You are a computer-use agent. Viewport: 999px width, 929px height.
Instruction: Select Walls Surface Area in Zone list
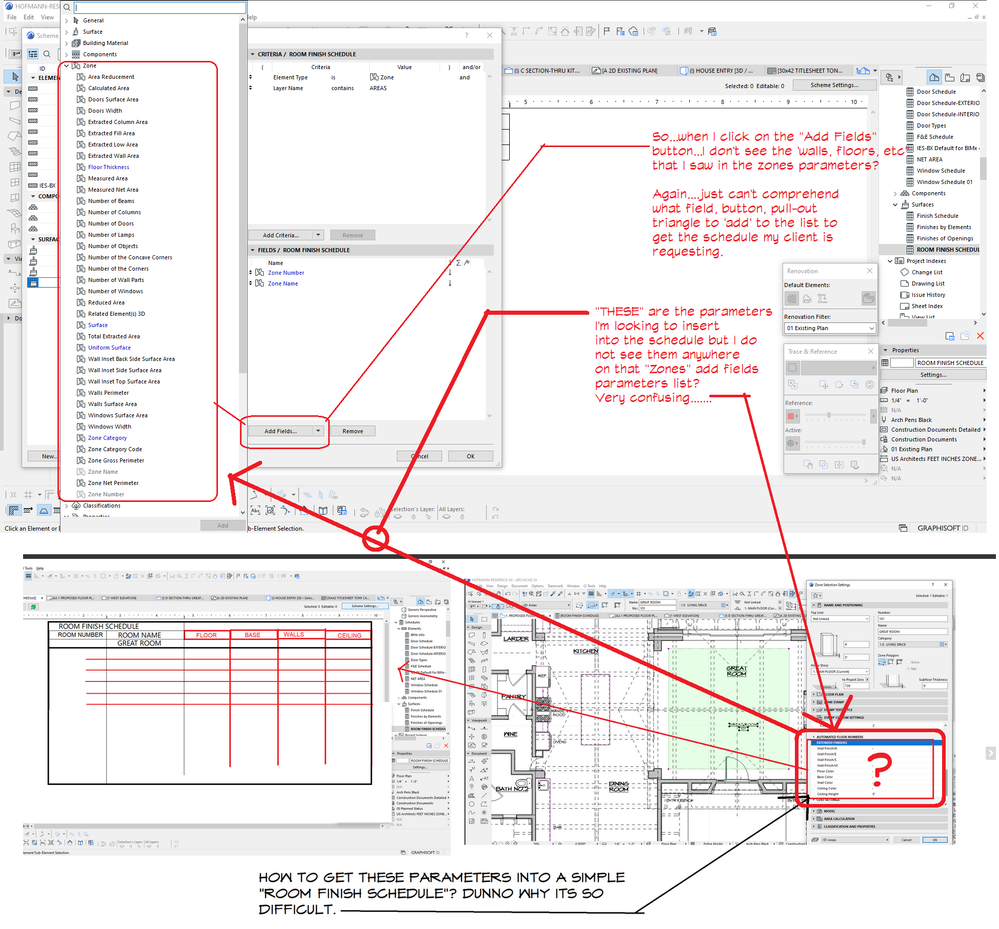(112, 404)
